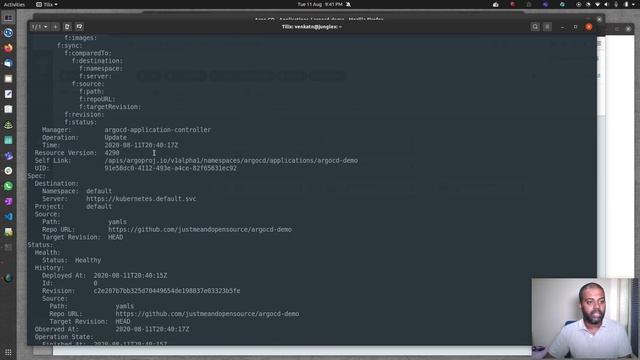Image resolution: width=640 pixels, height=360 pixels.
Task: Open the Tilix hamburger menu
Action: click(547, 27)
